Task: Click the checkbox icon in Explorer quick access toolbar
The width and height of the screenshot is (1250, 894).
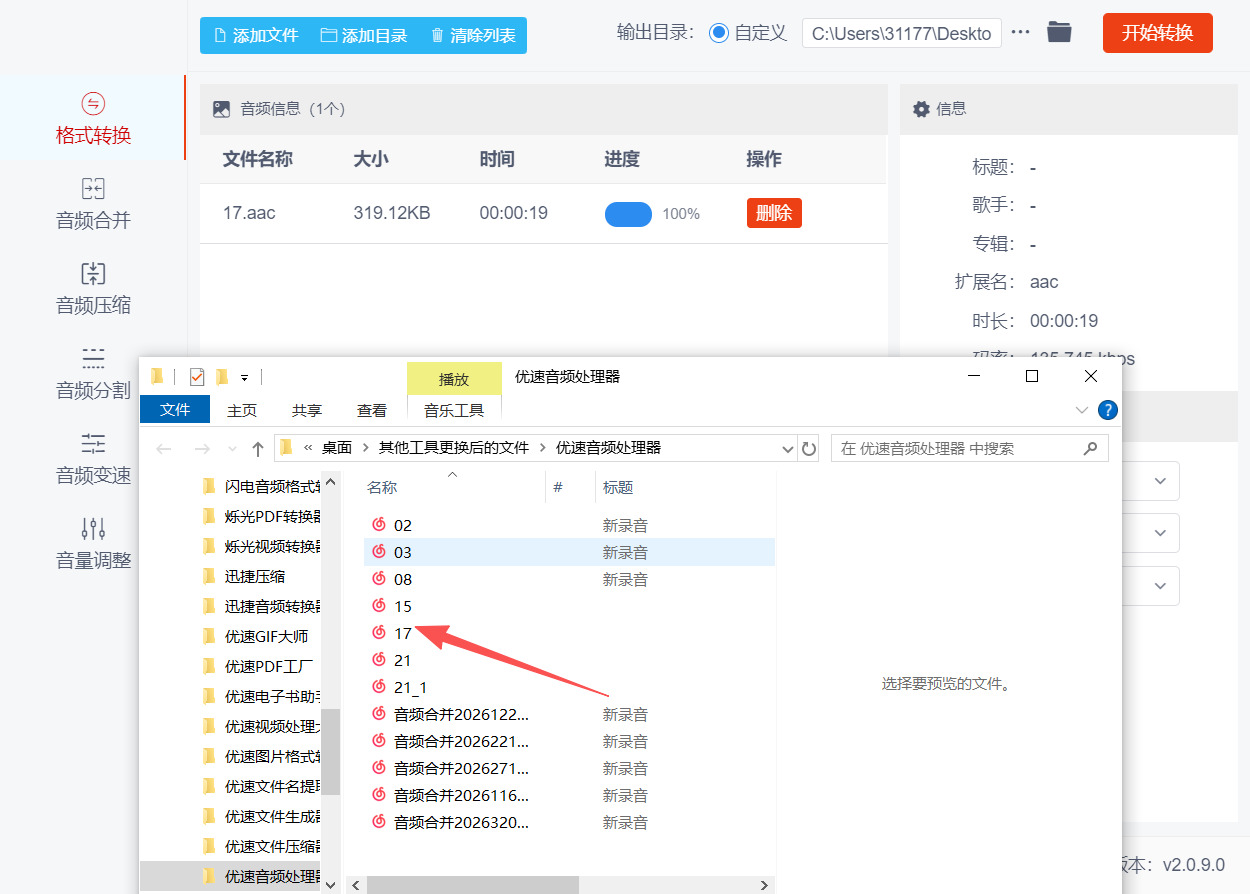Action: 196,376
